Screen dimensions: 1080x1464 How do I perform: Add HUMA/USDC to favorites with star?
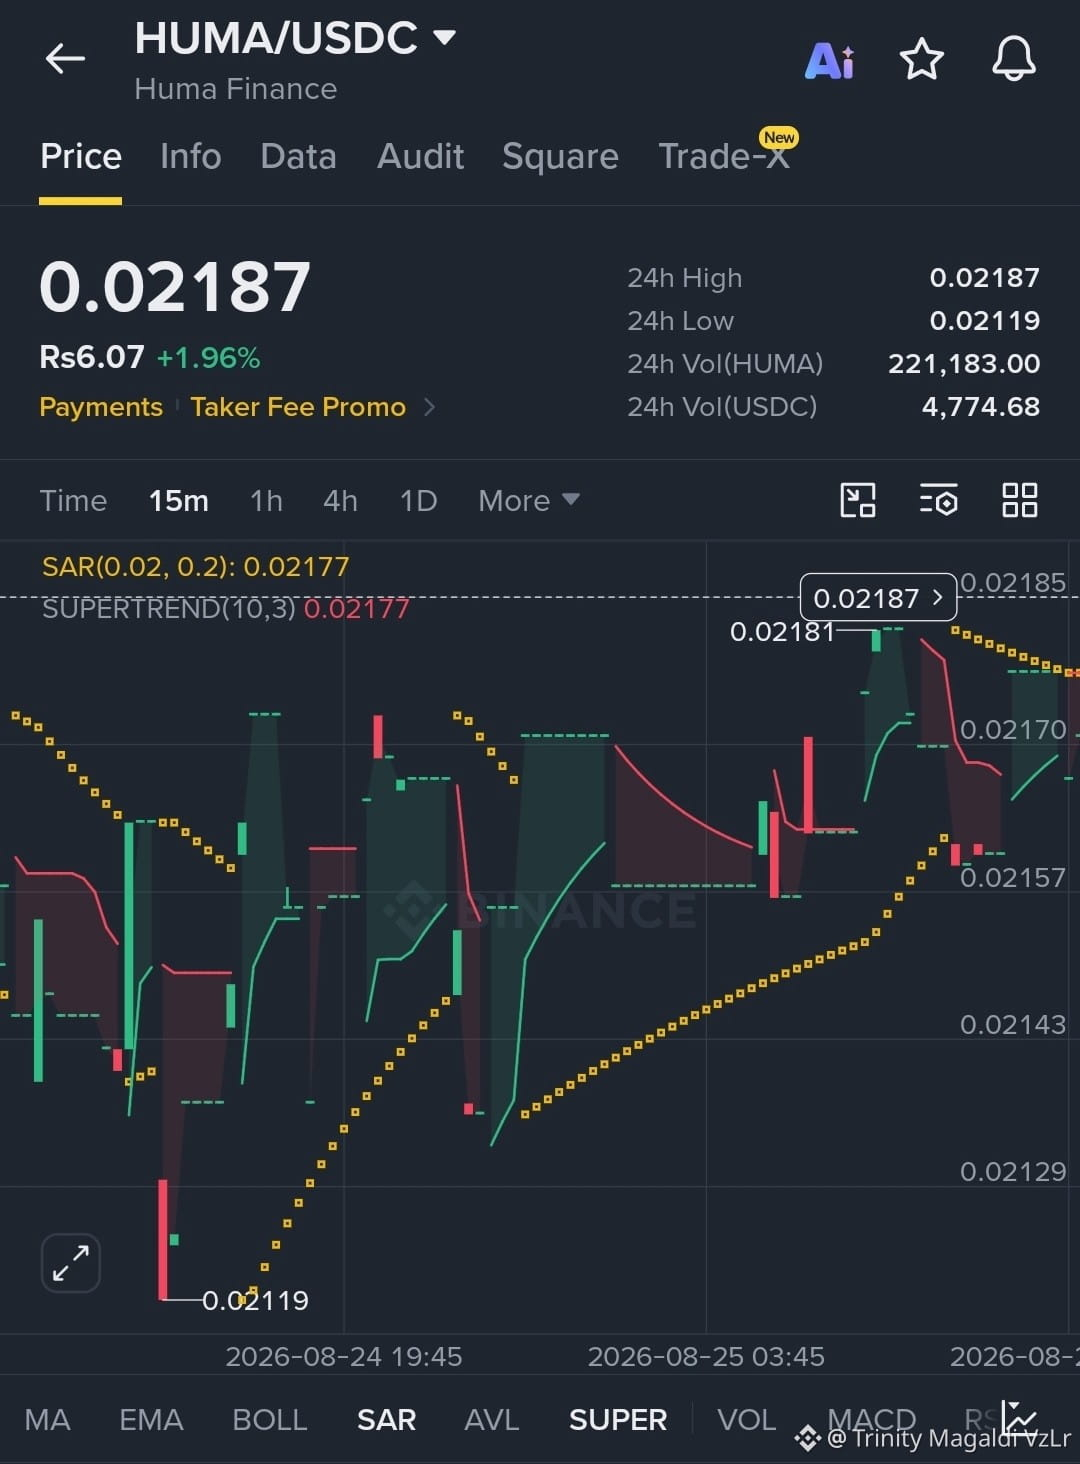pyautogui.click(x=922, y=59)
